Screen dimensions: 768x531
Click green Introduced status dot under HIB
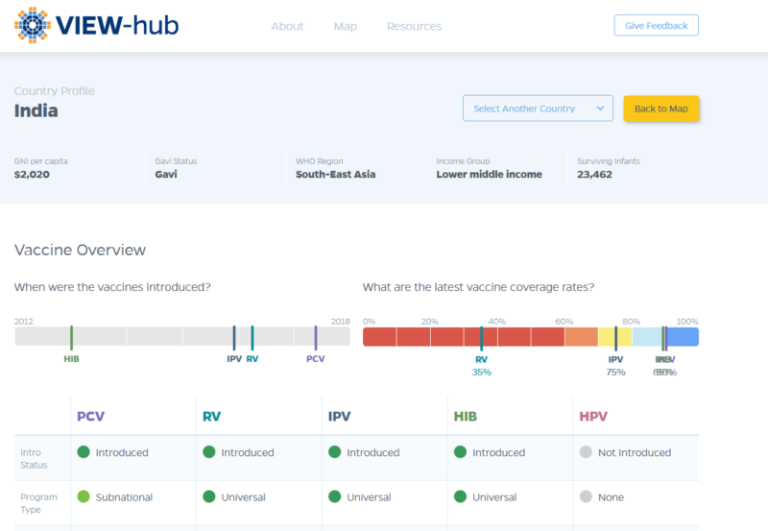tap(460, 452)
